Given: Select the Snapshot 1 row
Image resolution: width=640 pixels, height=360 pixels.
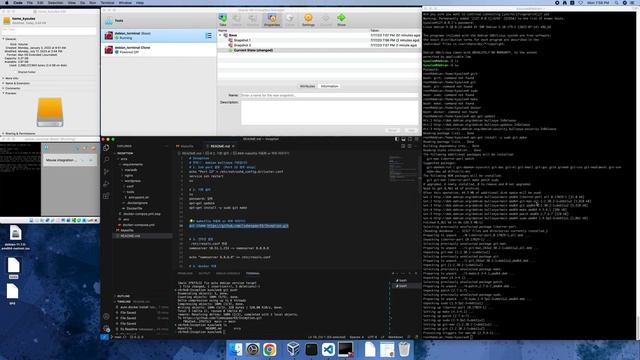Looking at the screenshot, I should coord(319,40).
